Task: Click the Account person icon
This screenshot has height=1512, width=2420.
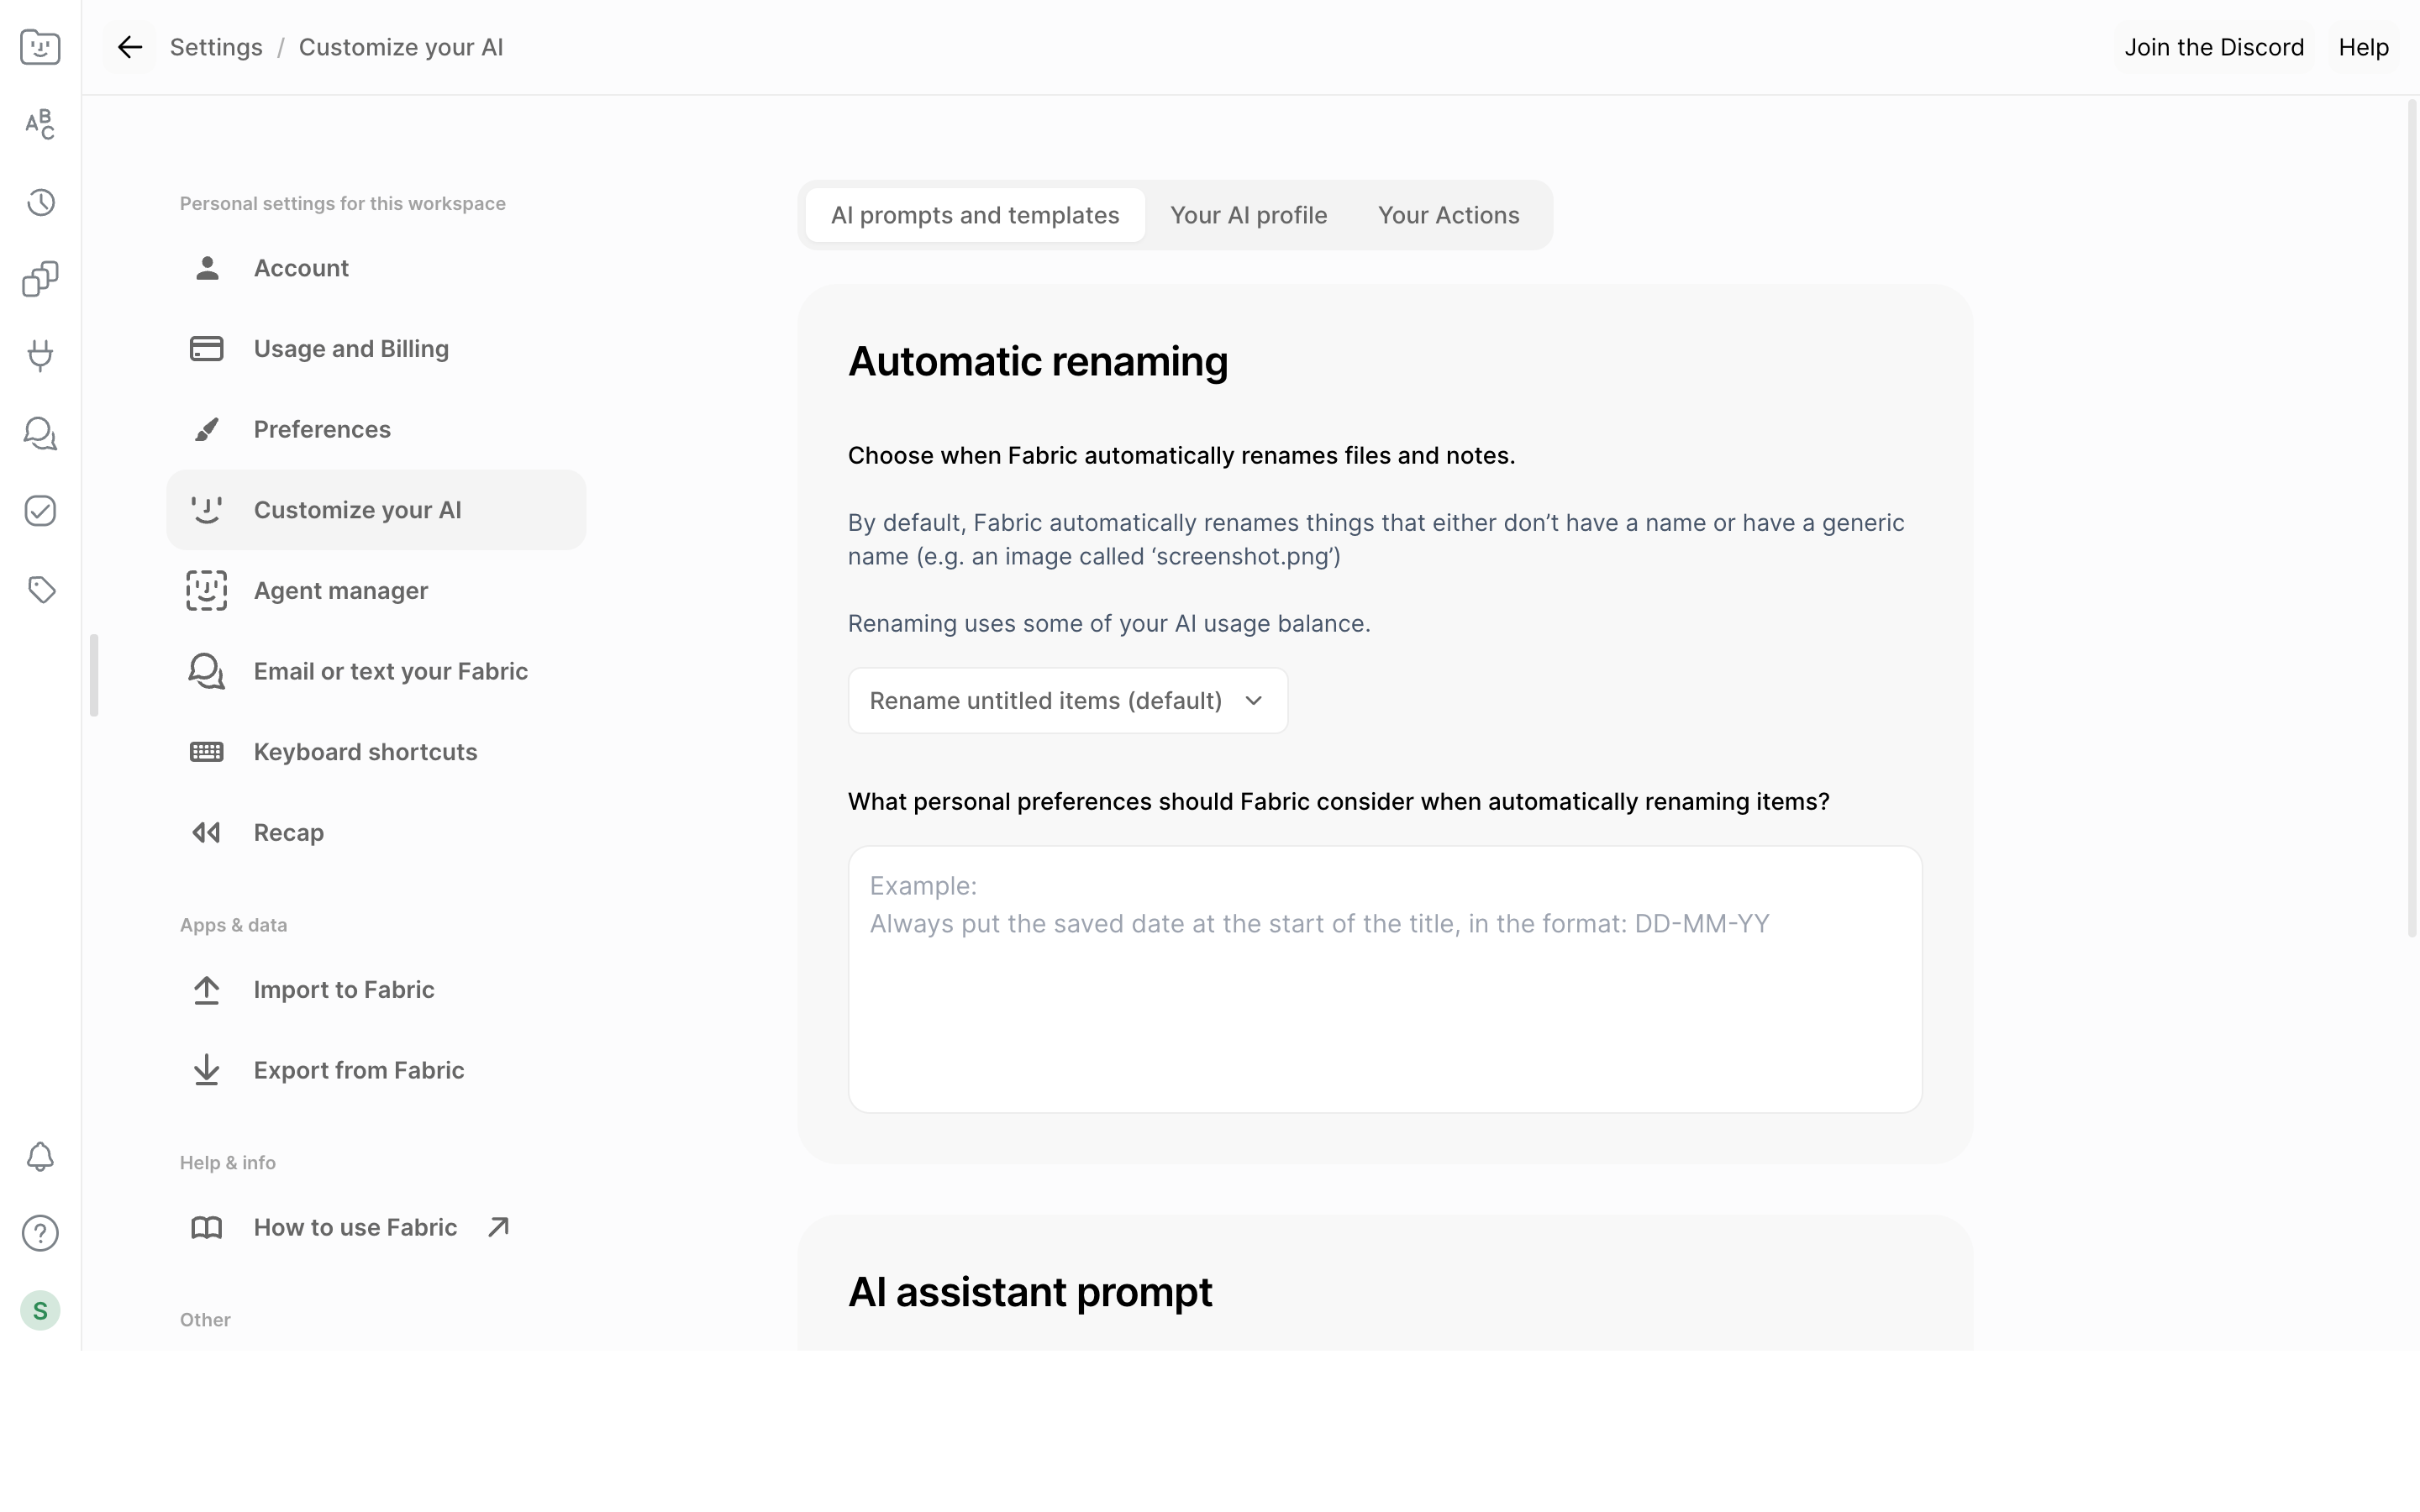Action: pos(207,268)
